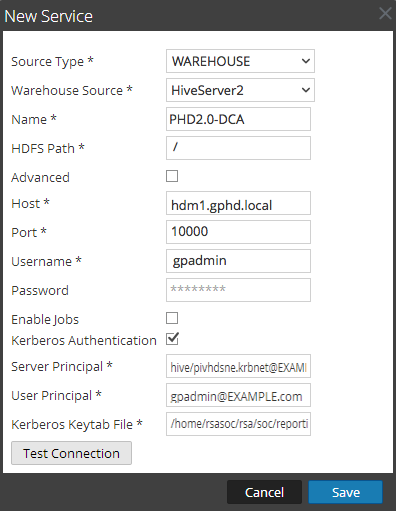Image resolution: width=396 pixels, height=511 pixels.
Task: Focus the Password field
Action: point(238,290)
